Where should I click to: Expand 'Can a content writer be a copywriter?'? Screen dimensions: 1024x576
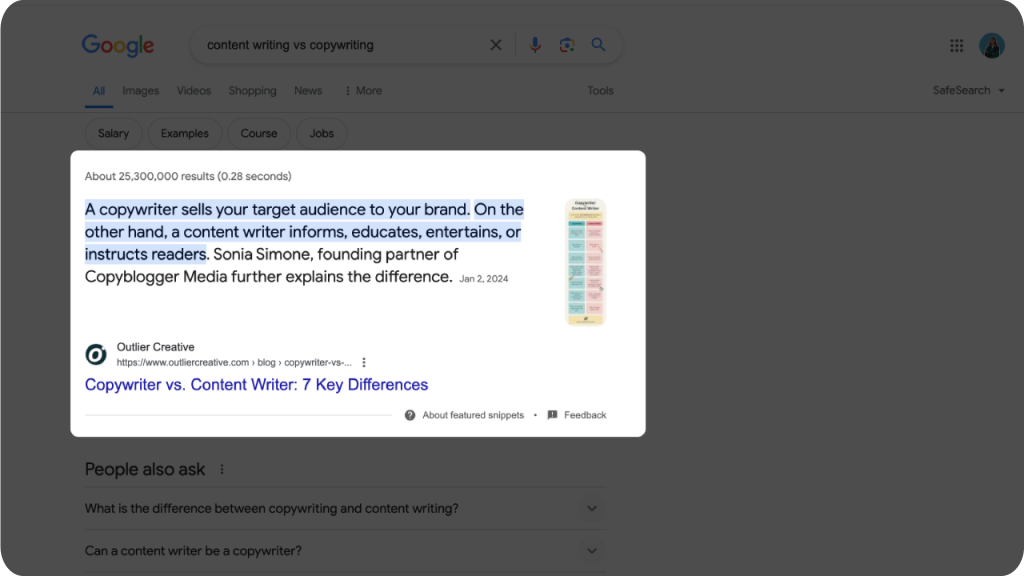(345, 551)
